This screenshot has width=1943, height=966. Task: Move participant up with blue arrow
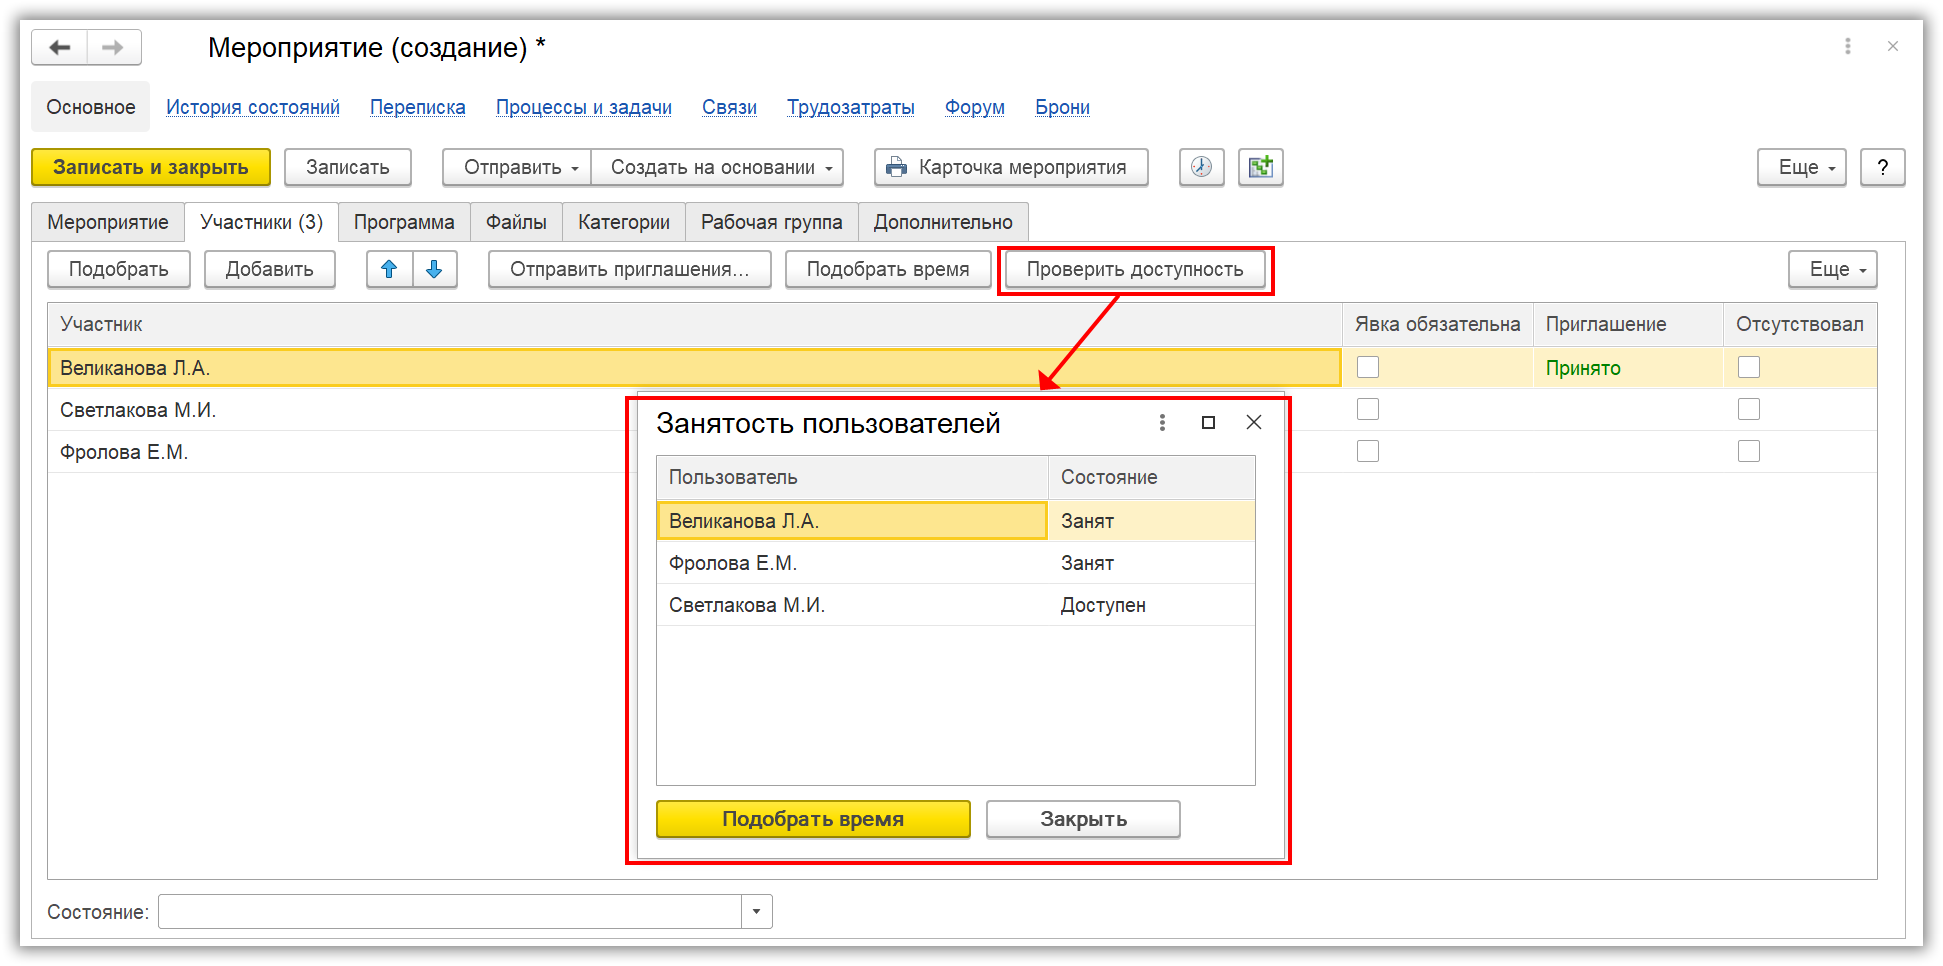click(389, 269)
